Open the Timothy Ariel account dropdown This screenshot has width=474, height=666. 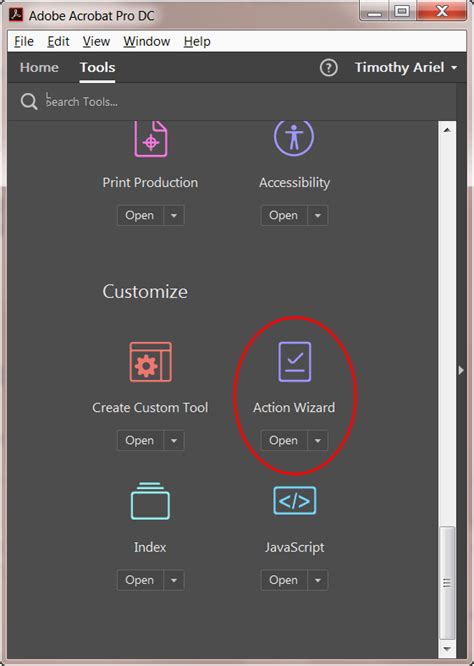[406, 68]
